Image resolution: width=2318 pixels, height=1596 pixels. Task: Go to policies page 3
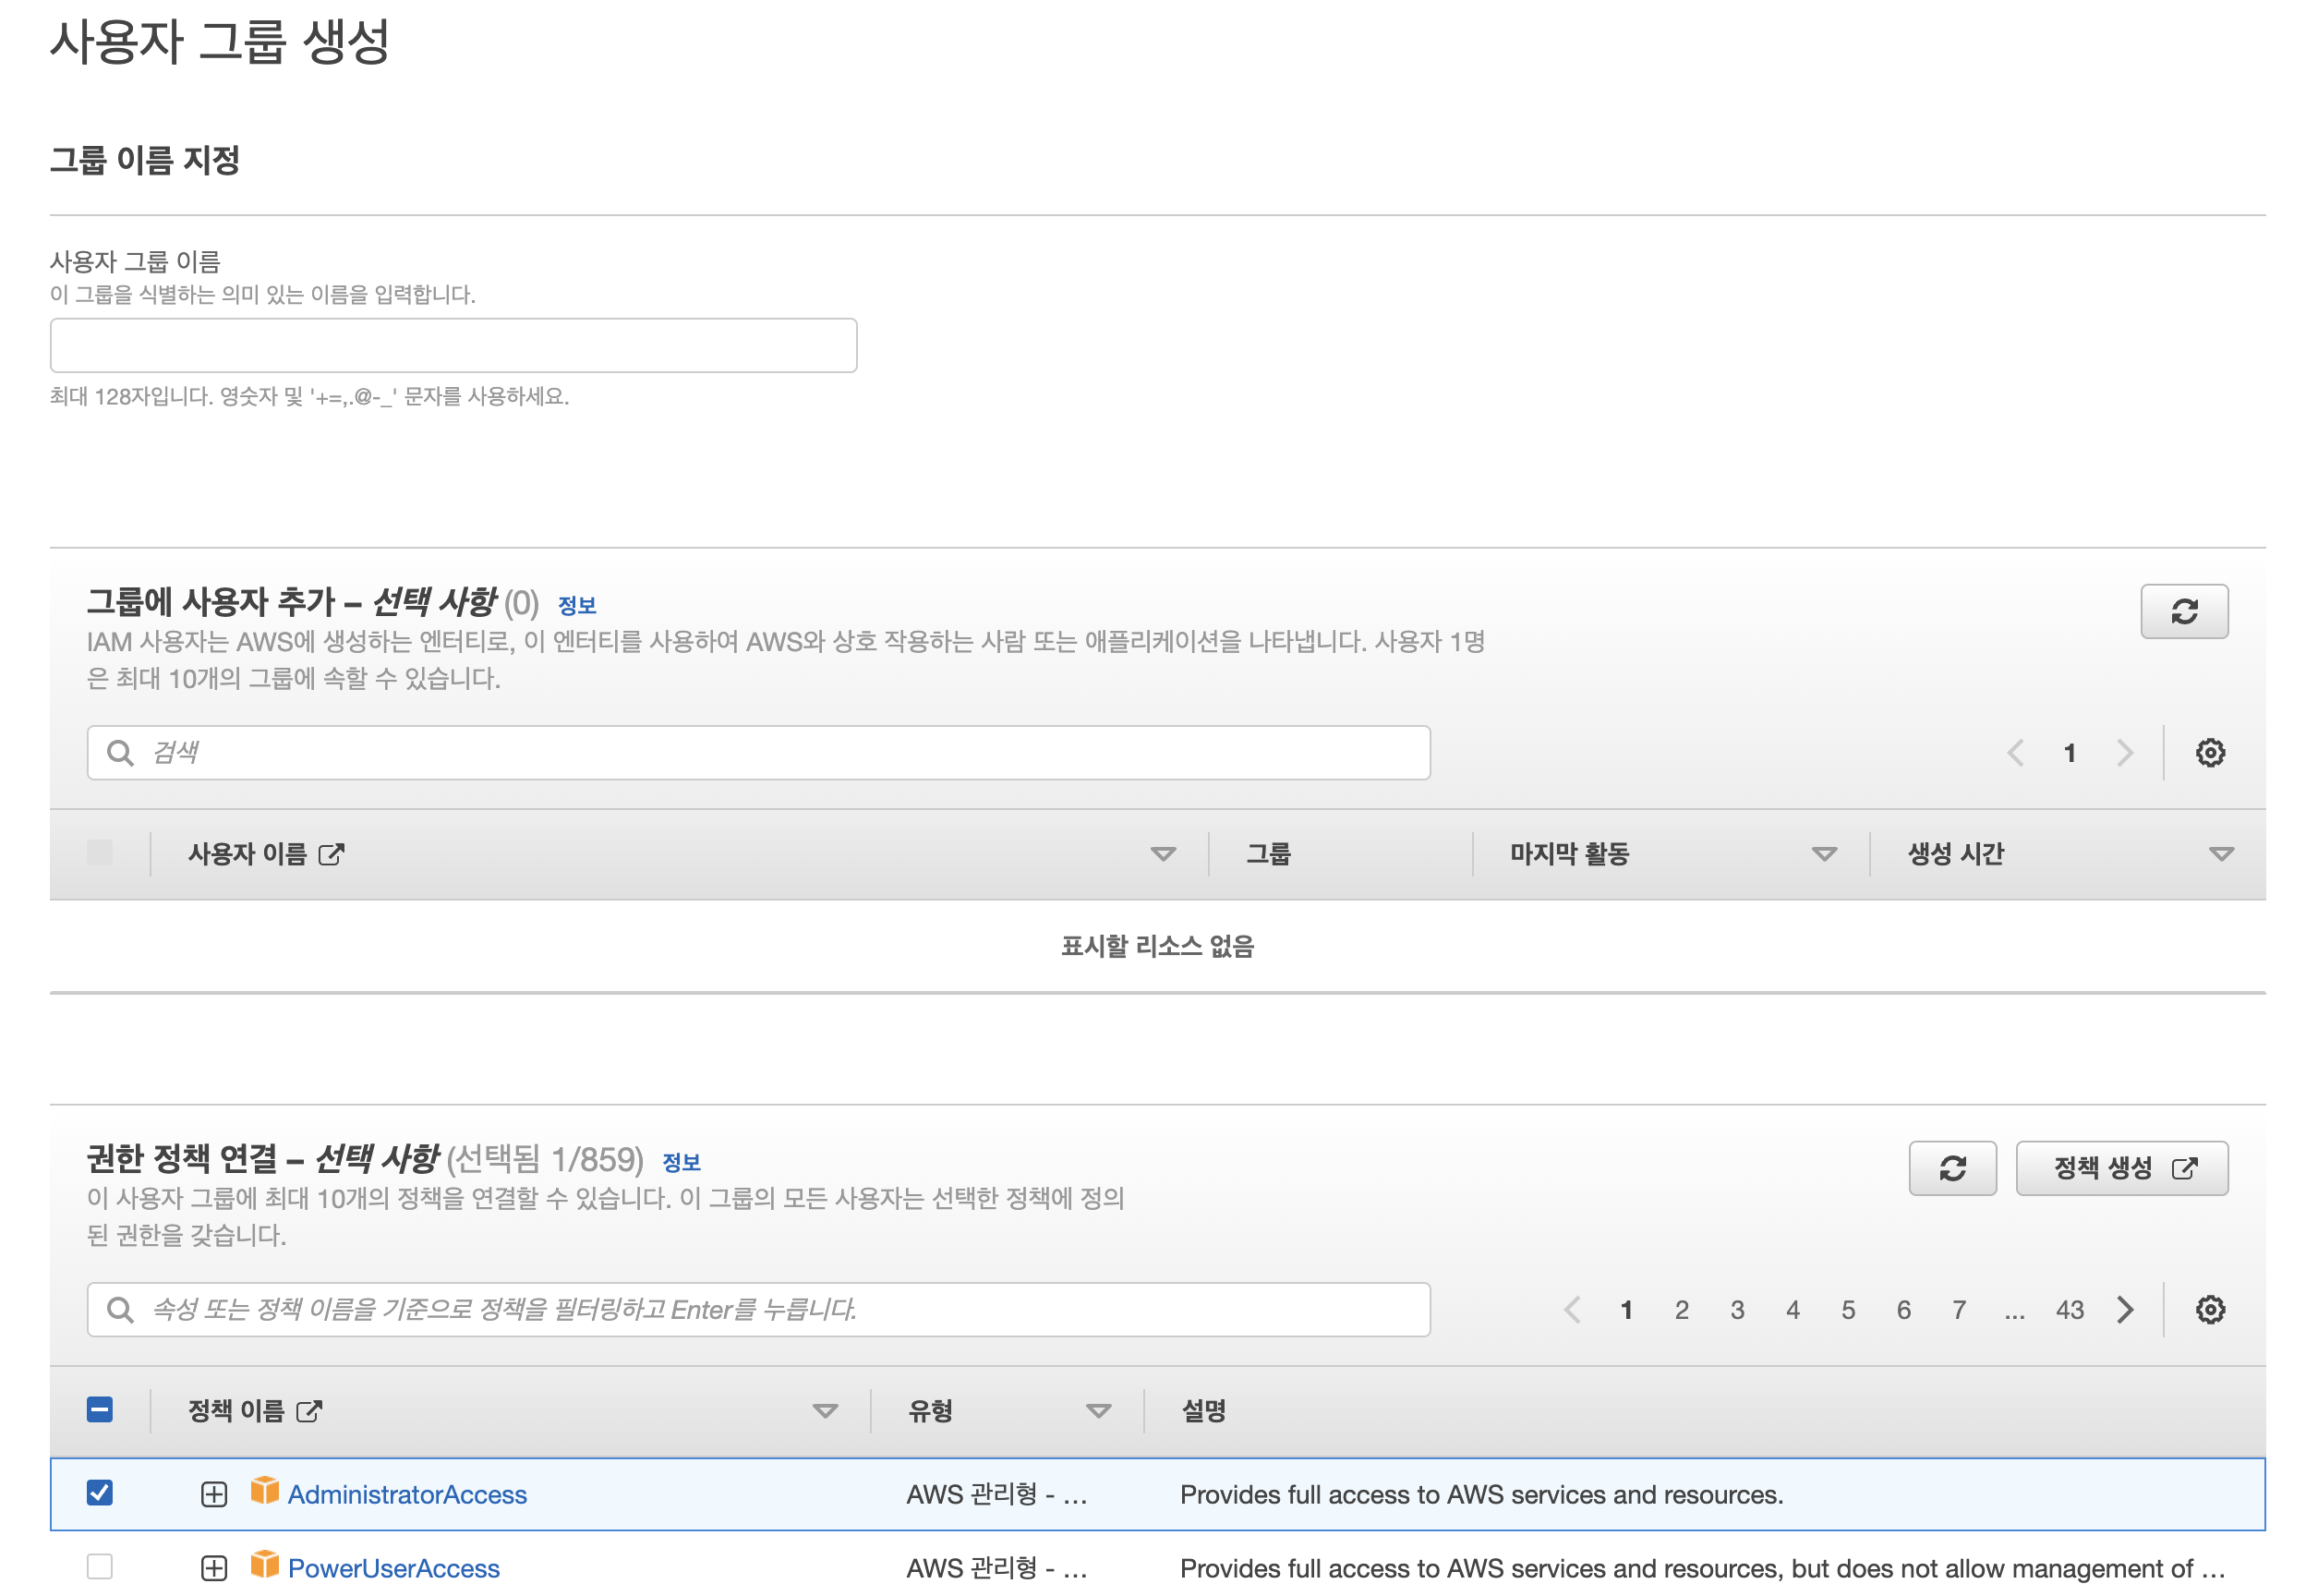click(x=1737, y=1310)
